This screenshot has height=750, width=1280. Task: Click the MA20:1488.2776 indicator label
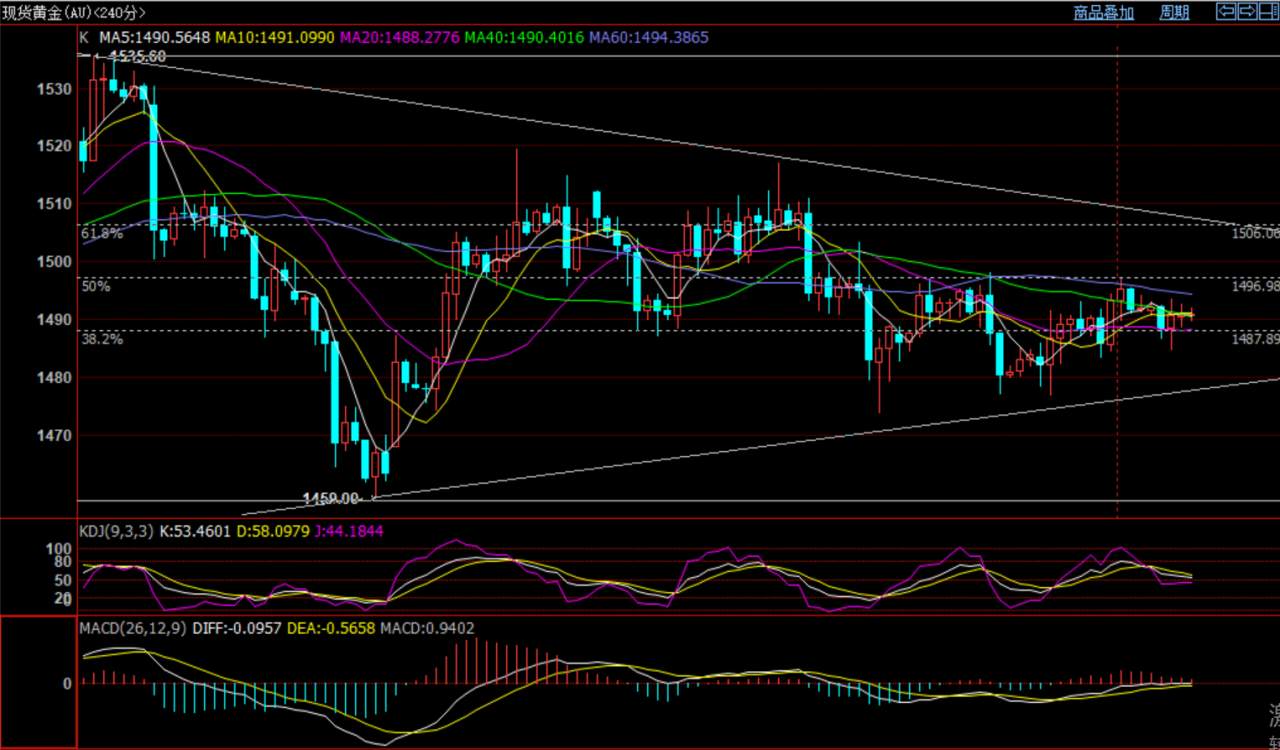pyautogui.click(x=400, y=37)
